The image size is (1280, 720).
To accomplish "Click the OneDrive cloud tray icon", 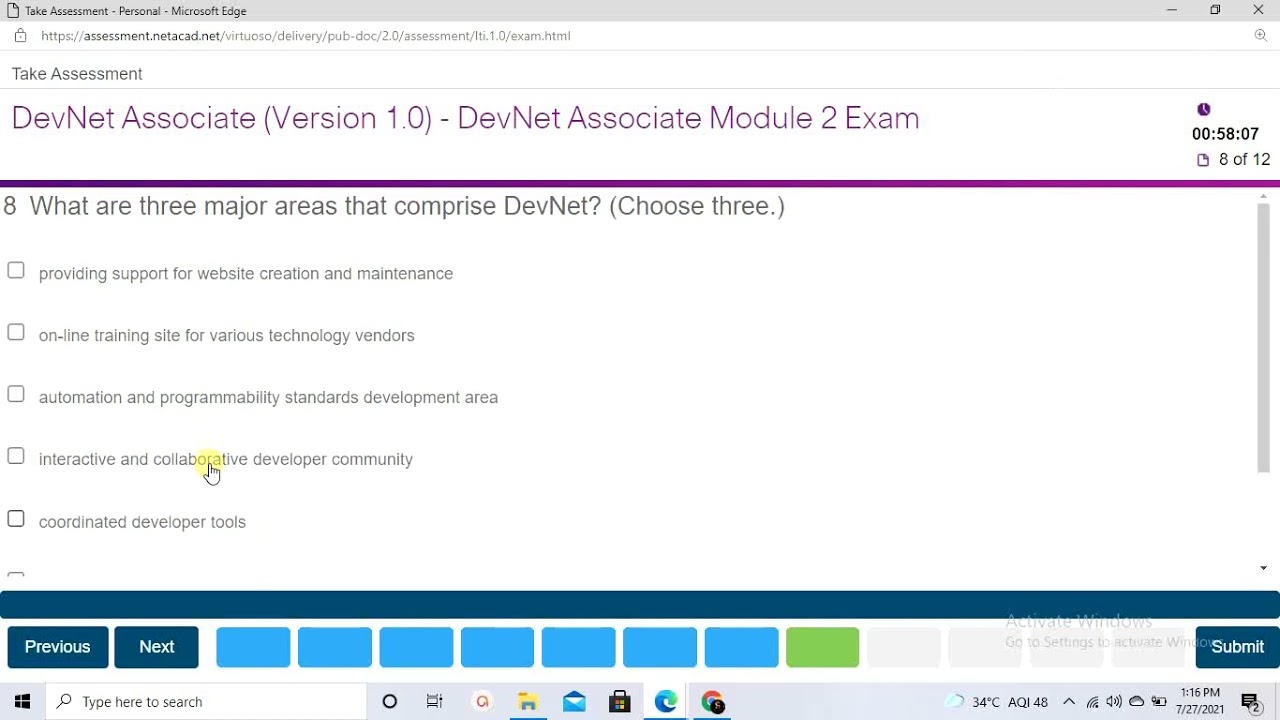I will coord(1137,702).
